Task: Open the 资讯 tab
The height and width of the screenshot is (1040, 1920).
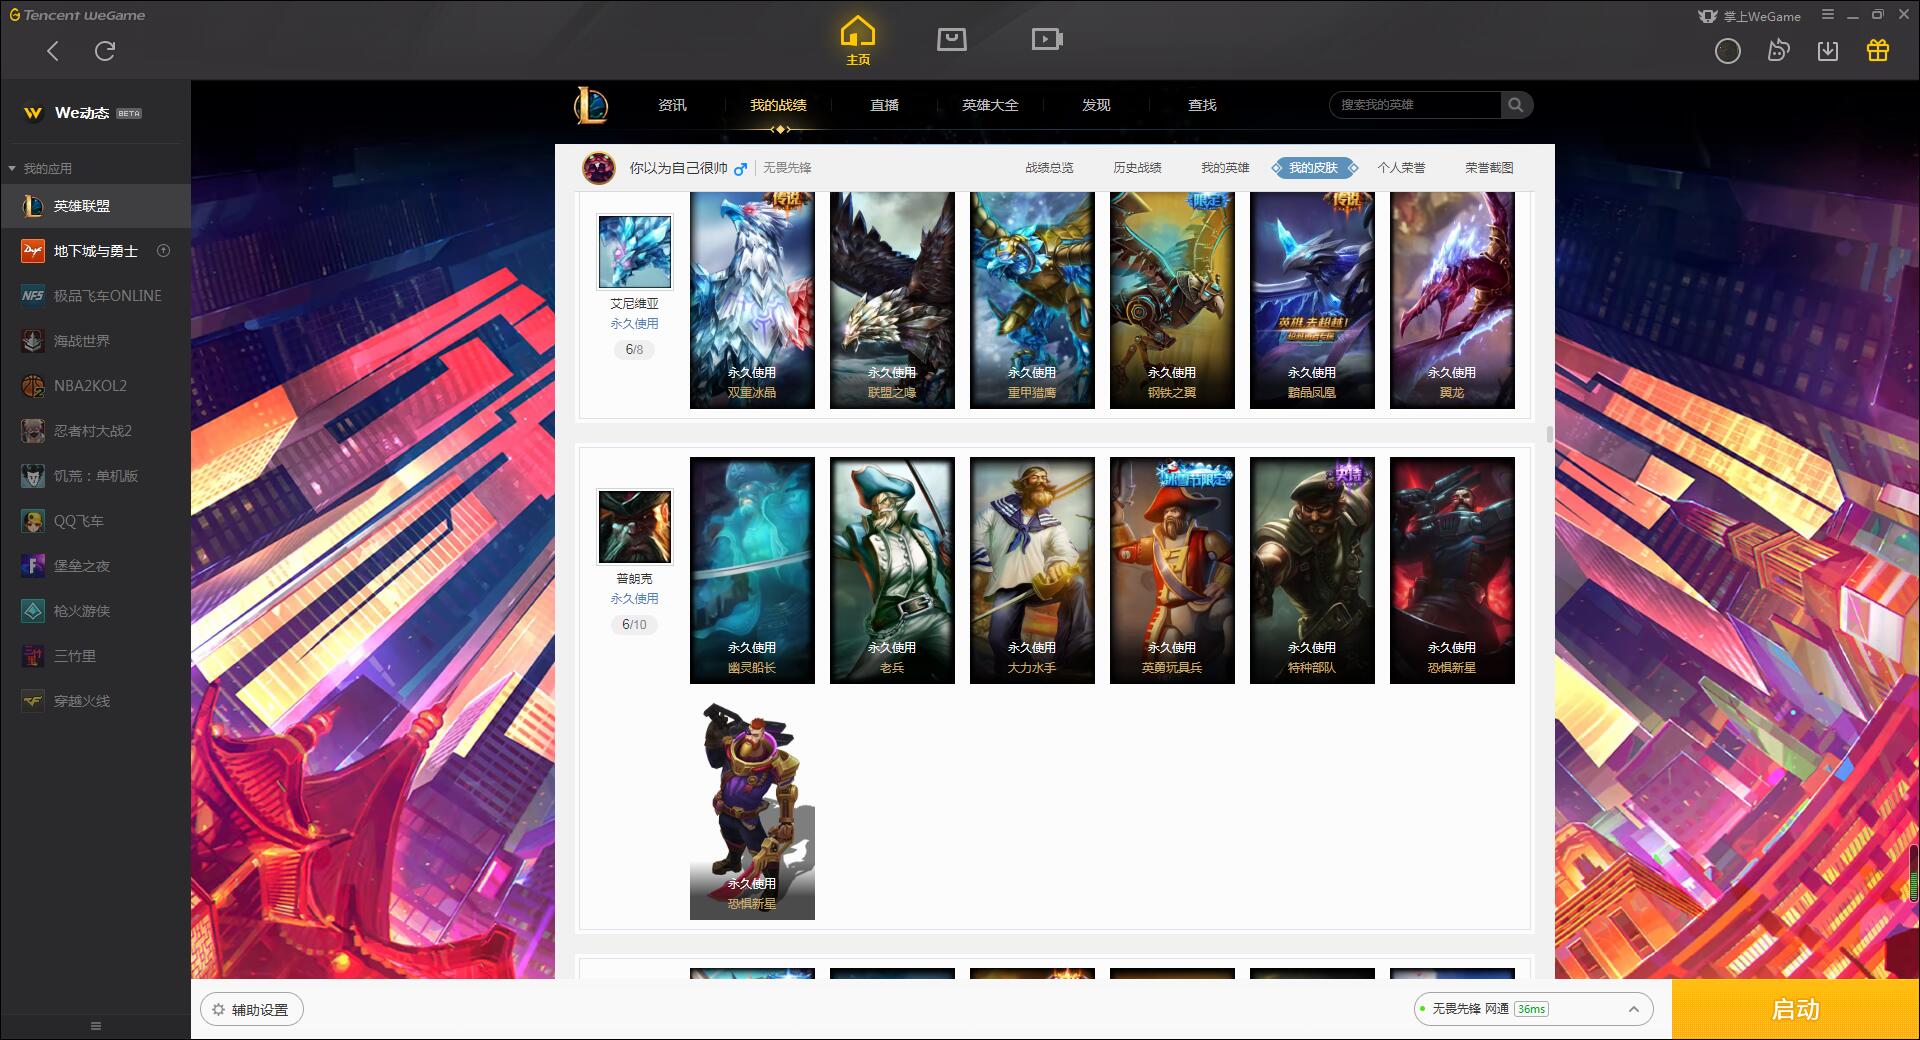Action: coord(672,105)
